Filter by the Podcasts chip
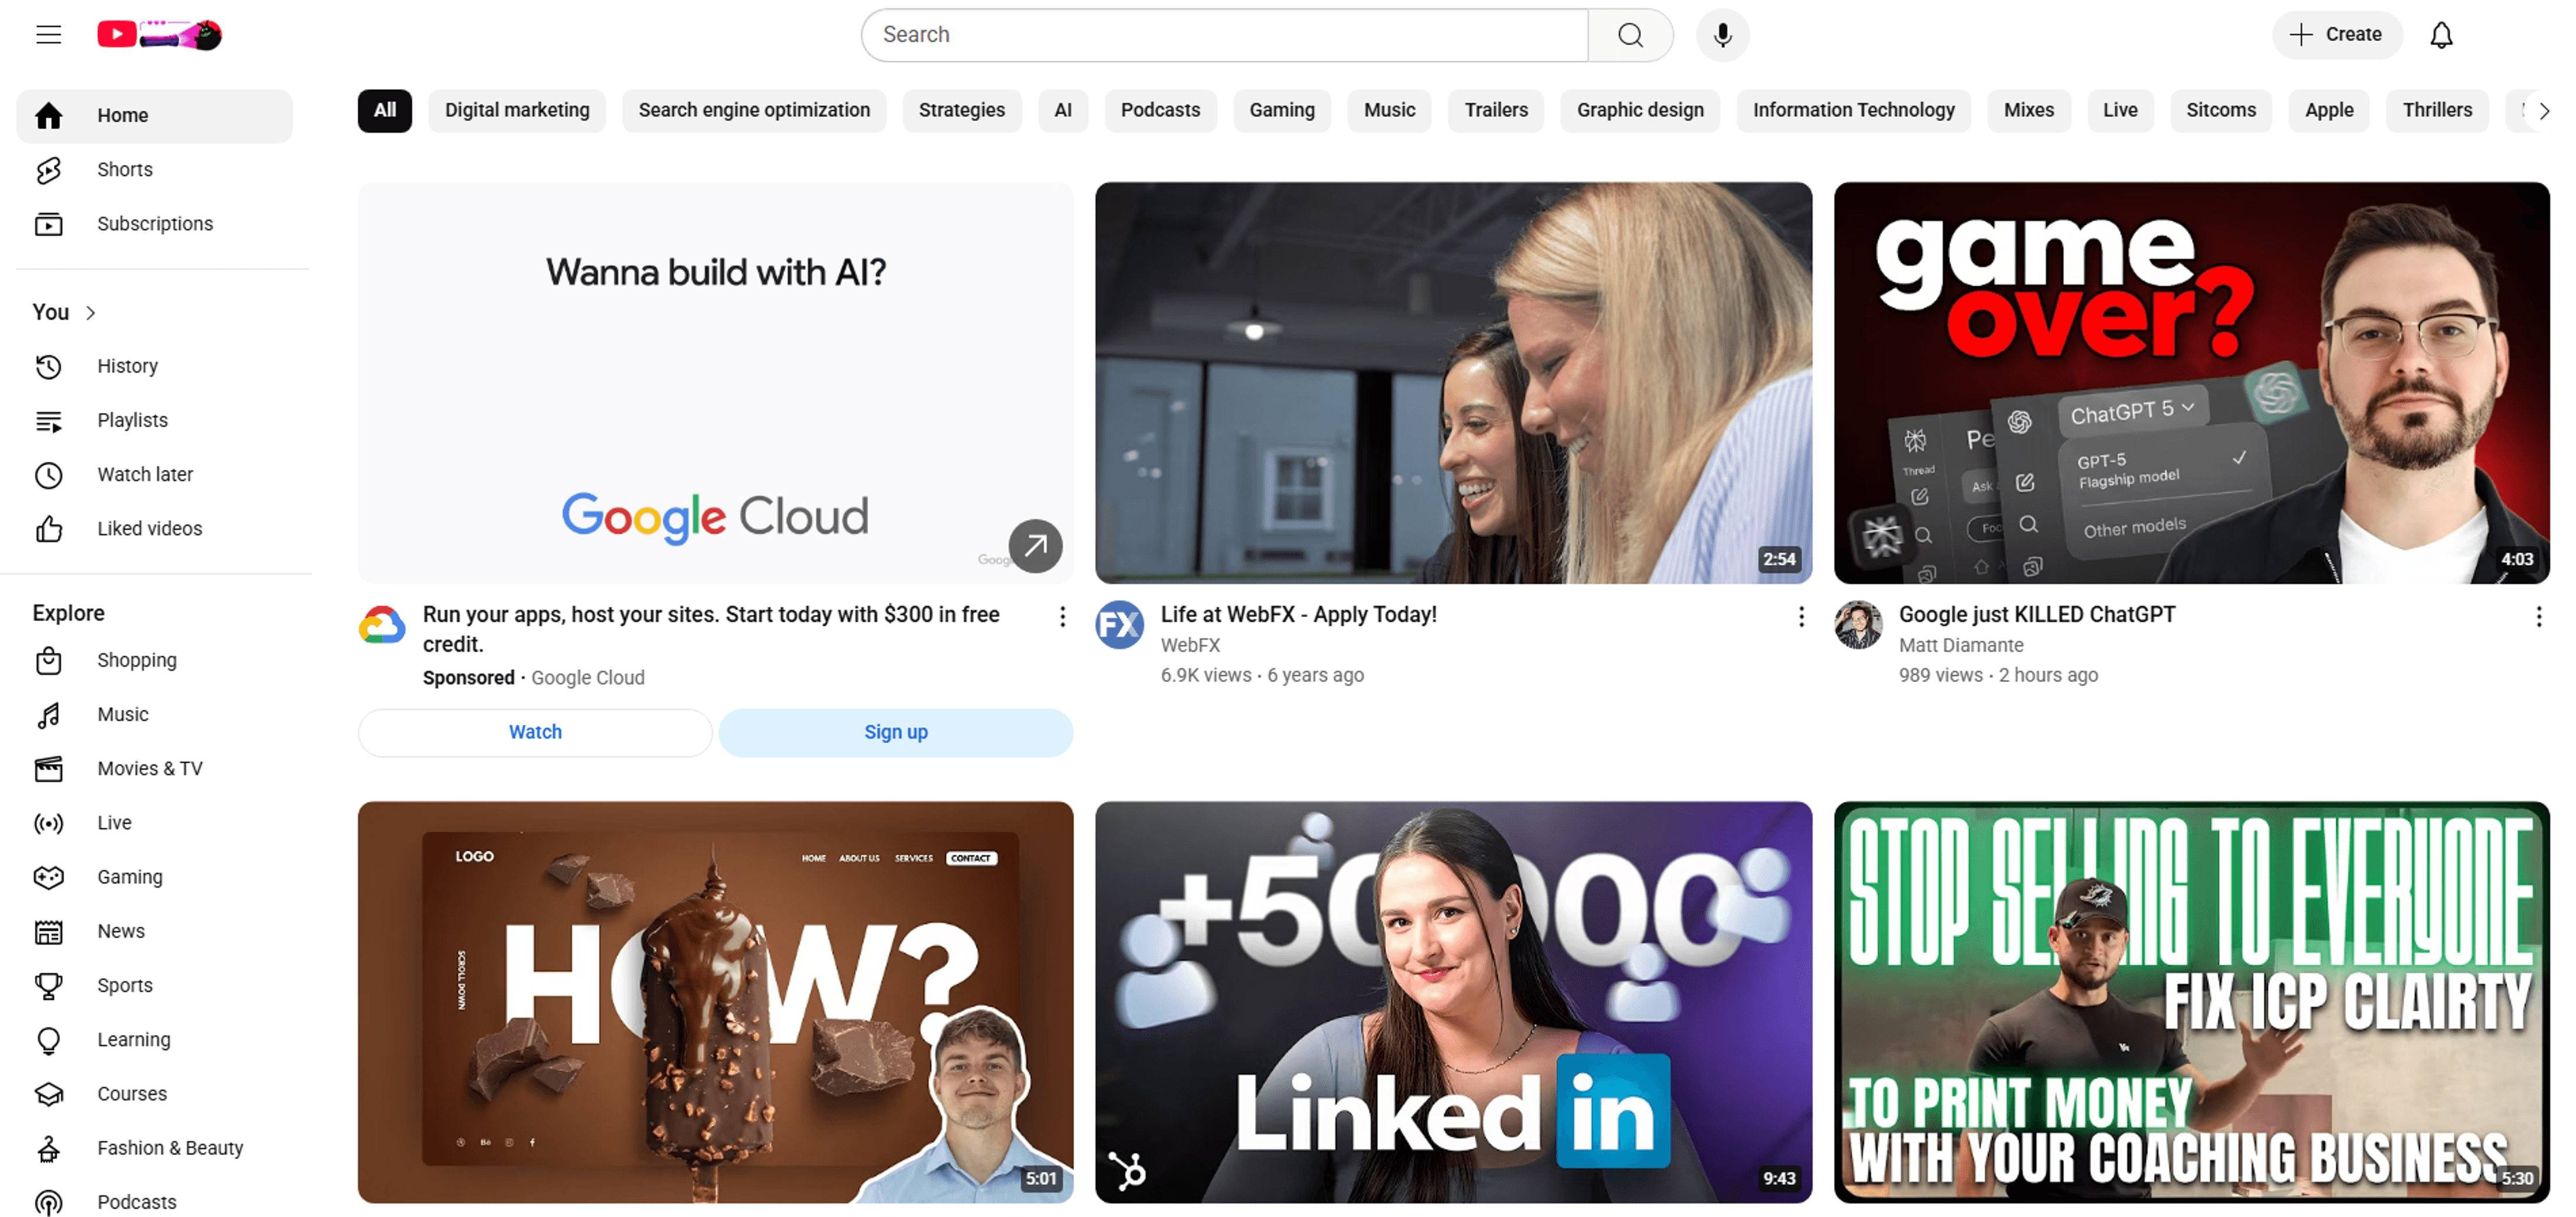The height and width of the screenshot is (1217, 2576). click(1160, 110)
